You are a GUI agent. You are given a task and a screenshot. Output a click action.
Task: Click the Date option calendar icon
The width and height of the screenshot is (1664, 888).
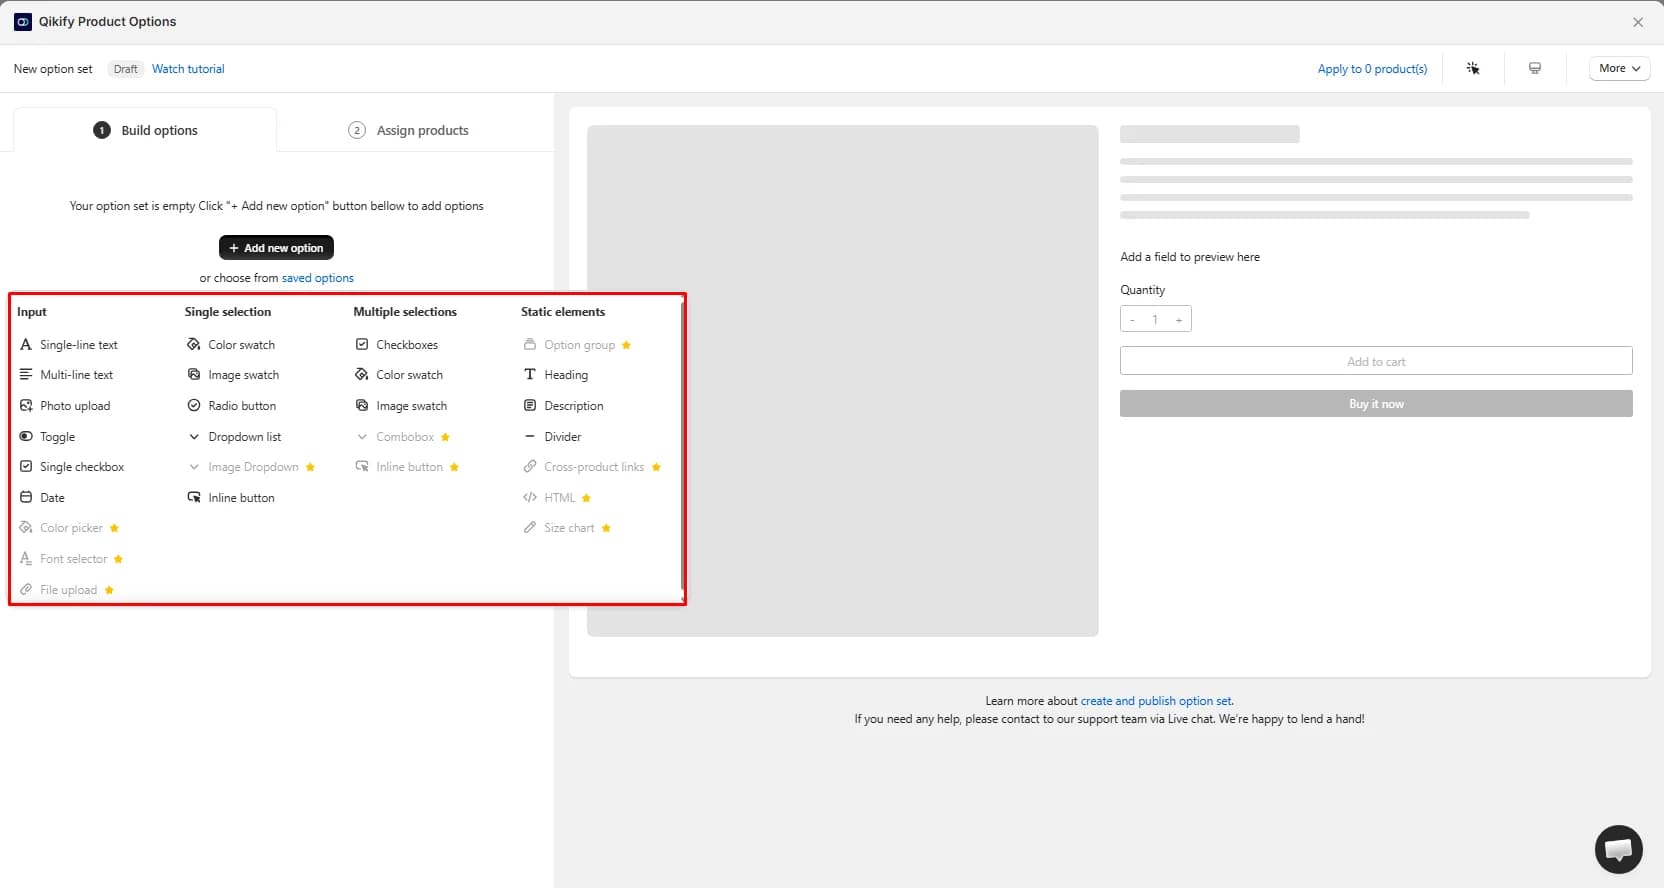tap(26, 498)
